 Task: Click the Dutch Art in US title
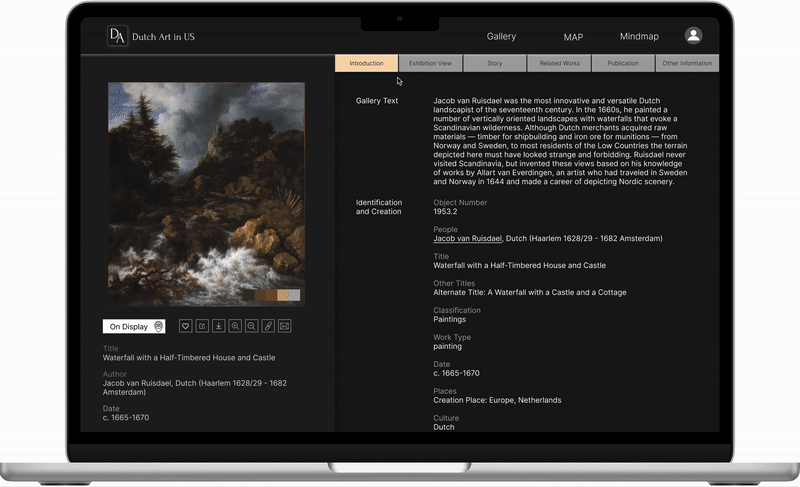click(163, 37)
